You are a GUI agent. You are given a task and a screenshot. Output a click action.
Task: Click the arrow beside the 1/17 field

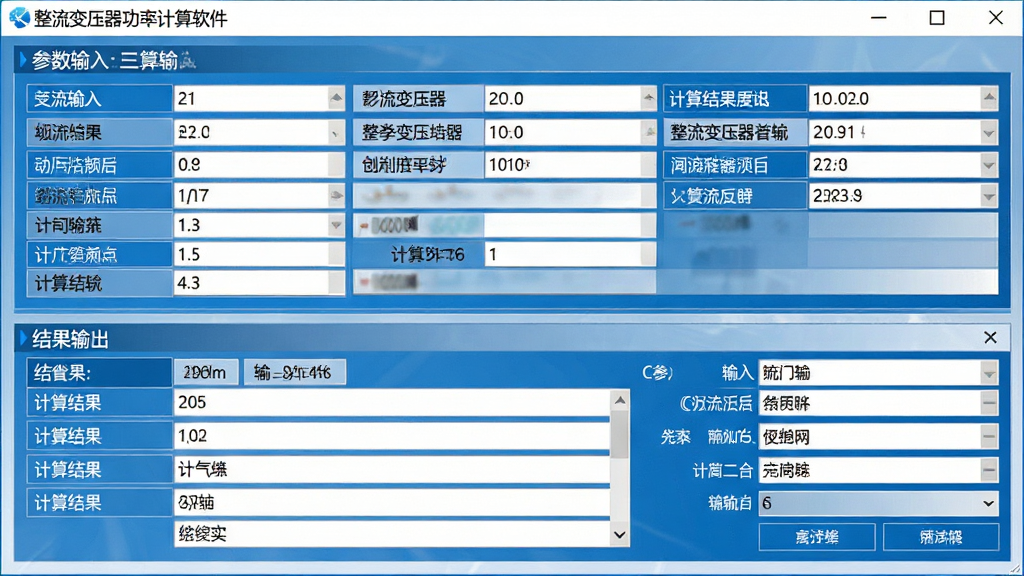[336, 195]
